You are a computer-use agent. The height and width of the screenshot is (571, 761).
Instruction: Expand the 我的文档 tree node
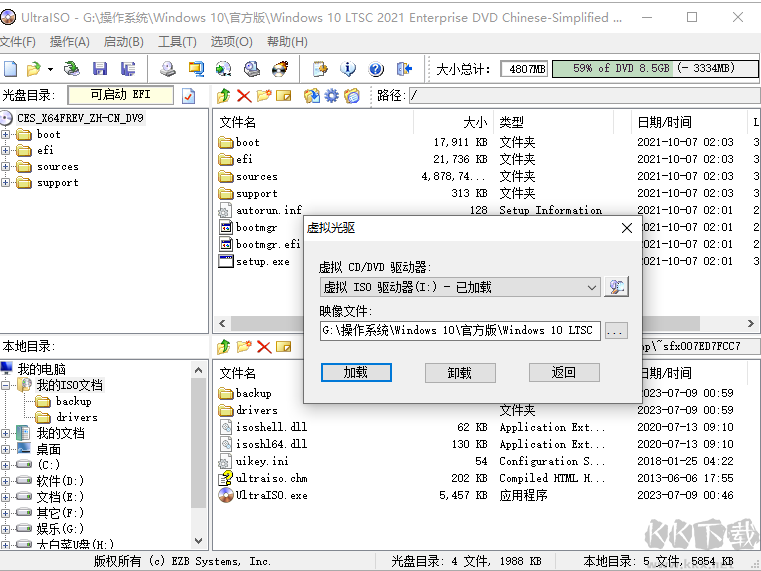pos(5,433)
